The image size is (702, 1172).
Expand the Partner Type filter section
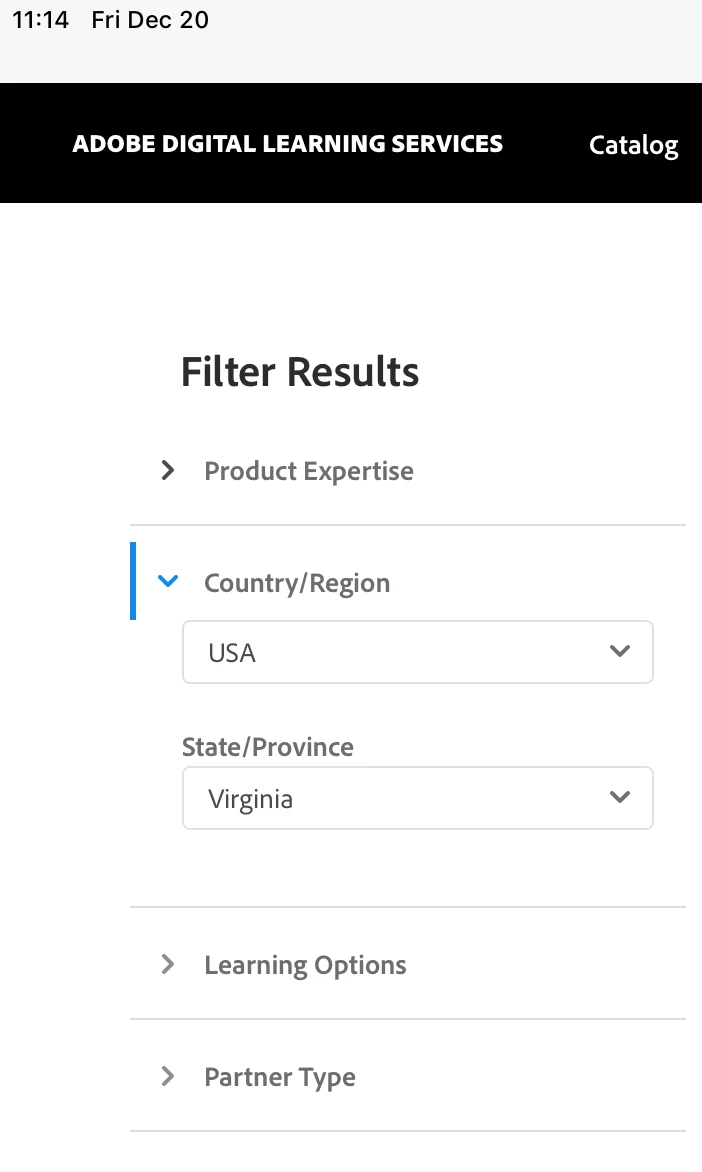(280, 1077)
